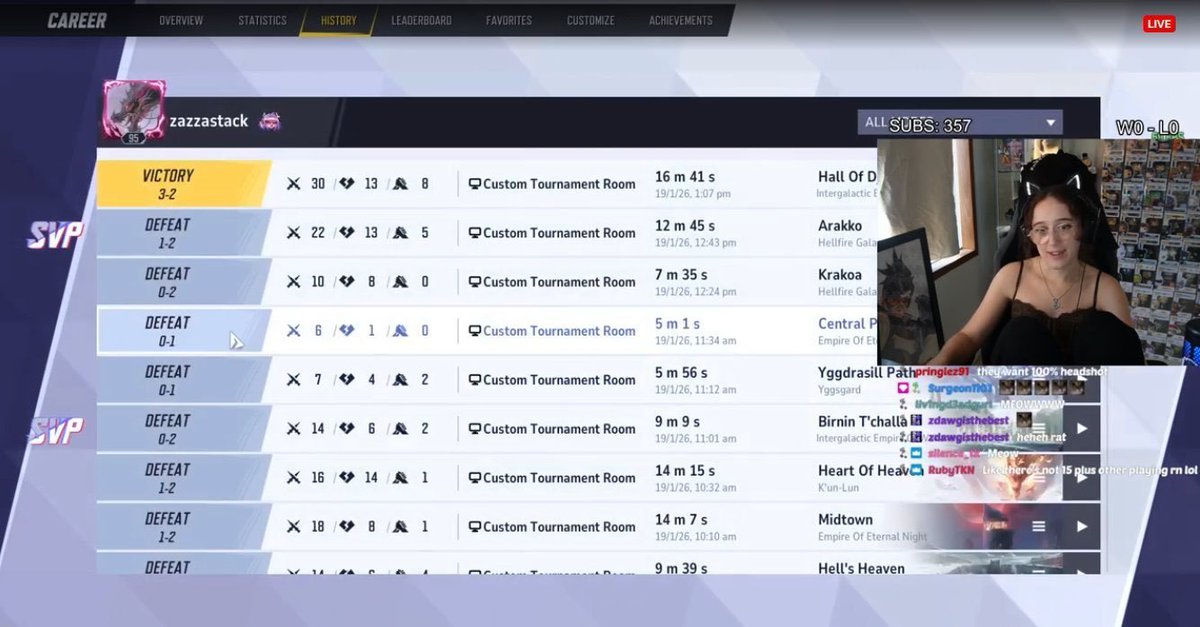The image size is (1200, 627).
Task: Open the match filter dropdown arrow
Action: [1050, 123]
